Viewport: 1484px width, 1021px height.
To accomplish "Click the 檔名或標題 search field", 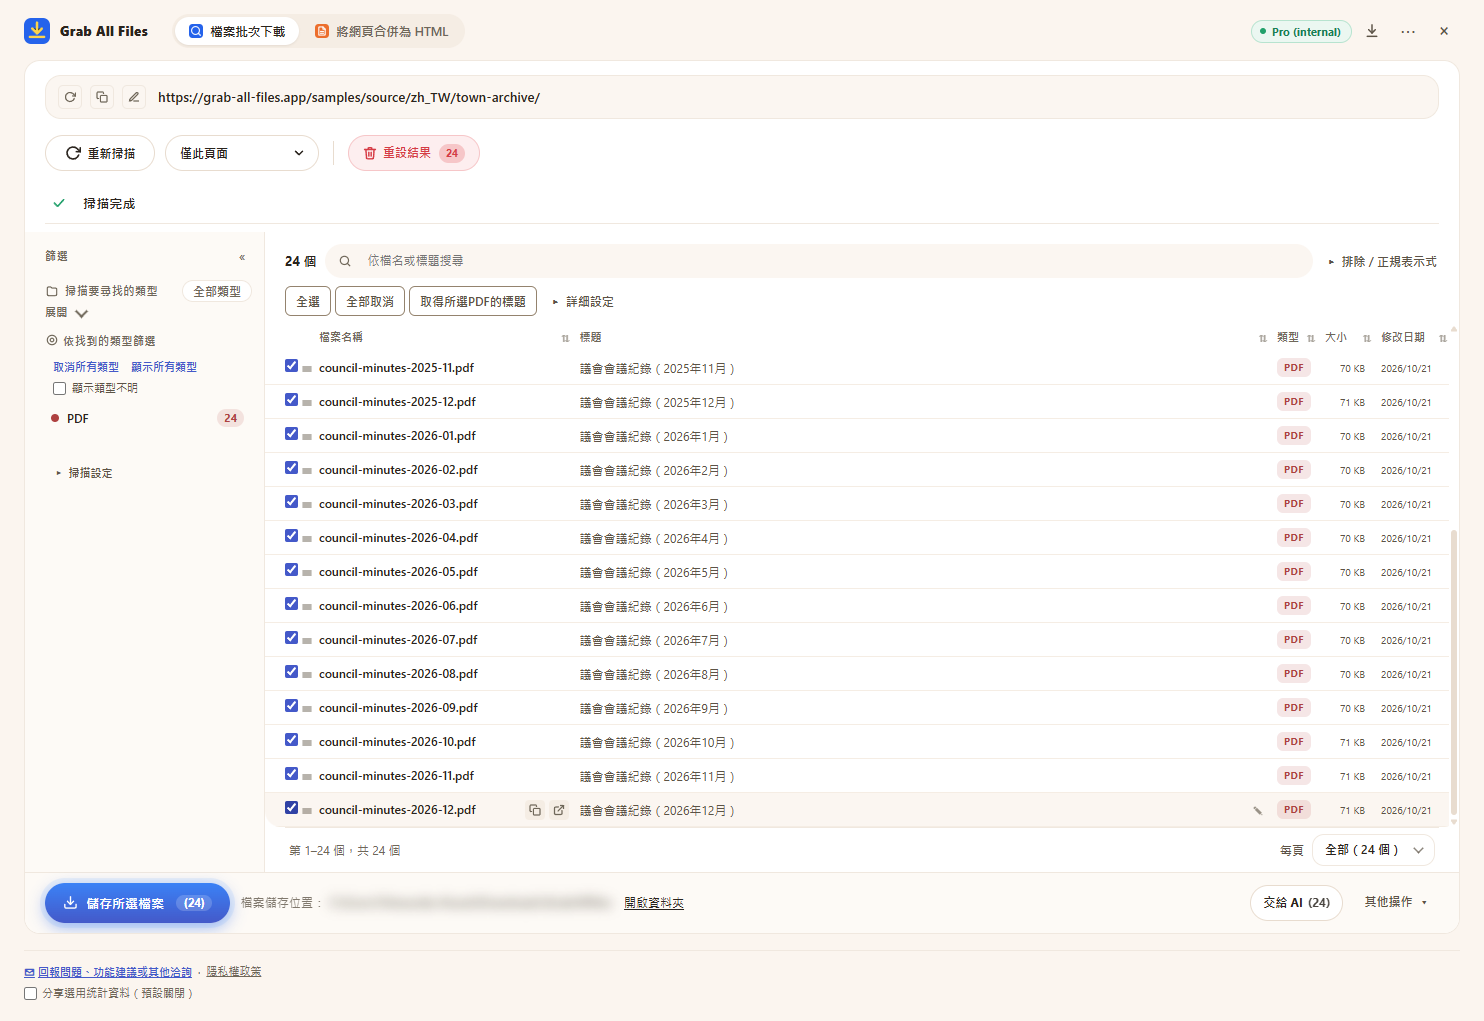I will coord(819,261).
